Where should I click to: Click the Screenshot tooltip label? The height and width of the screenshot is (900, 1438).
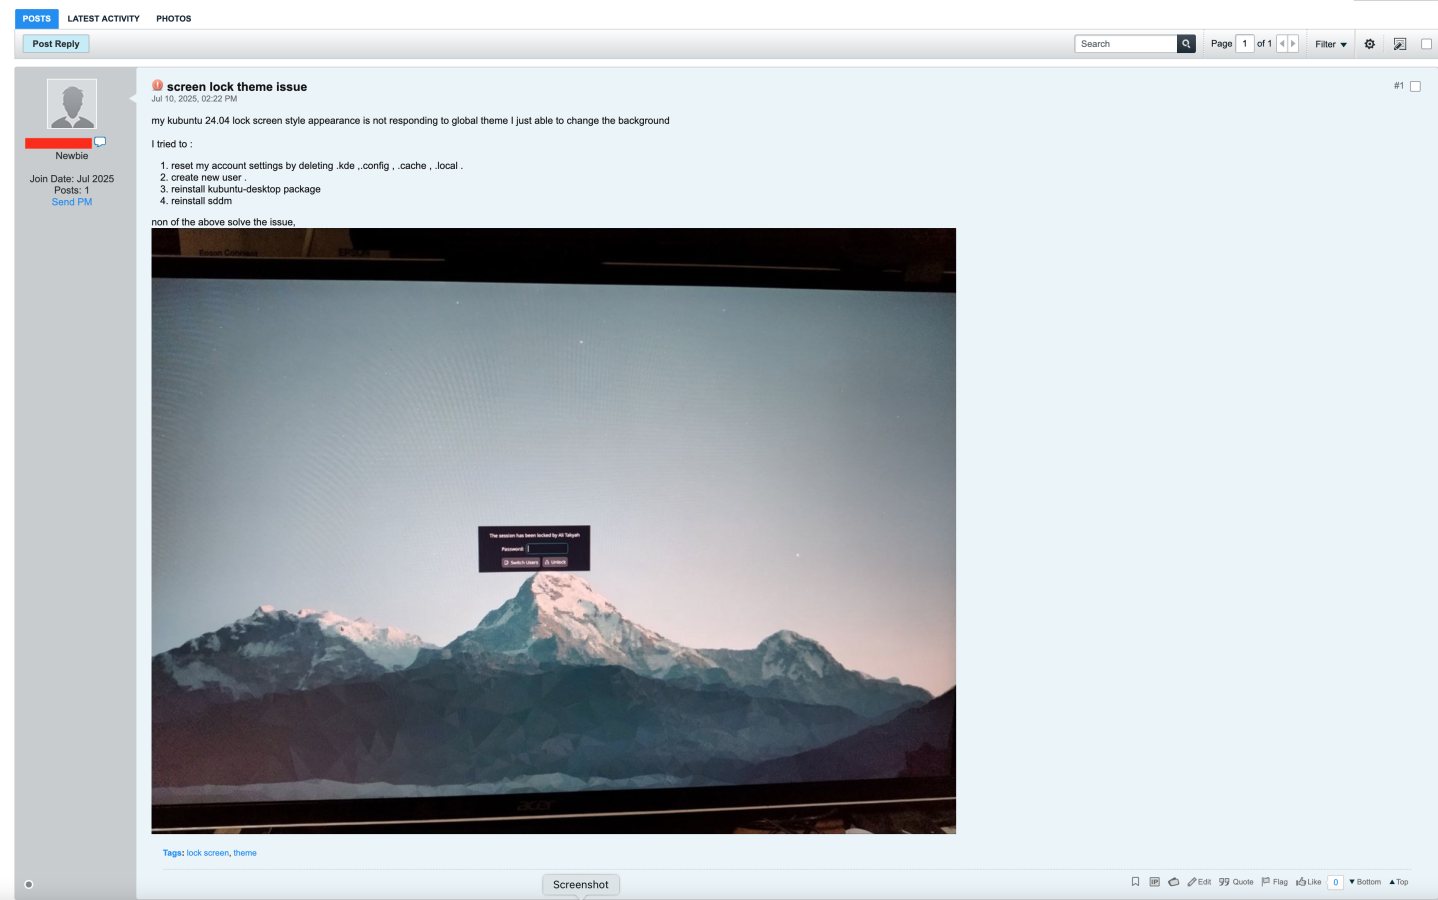tap(581, 885)
